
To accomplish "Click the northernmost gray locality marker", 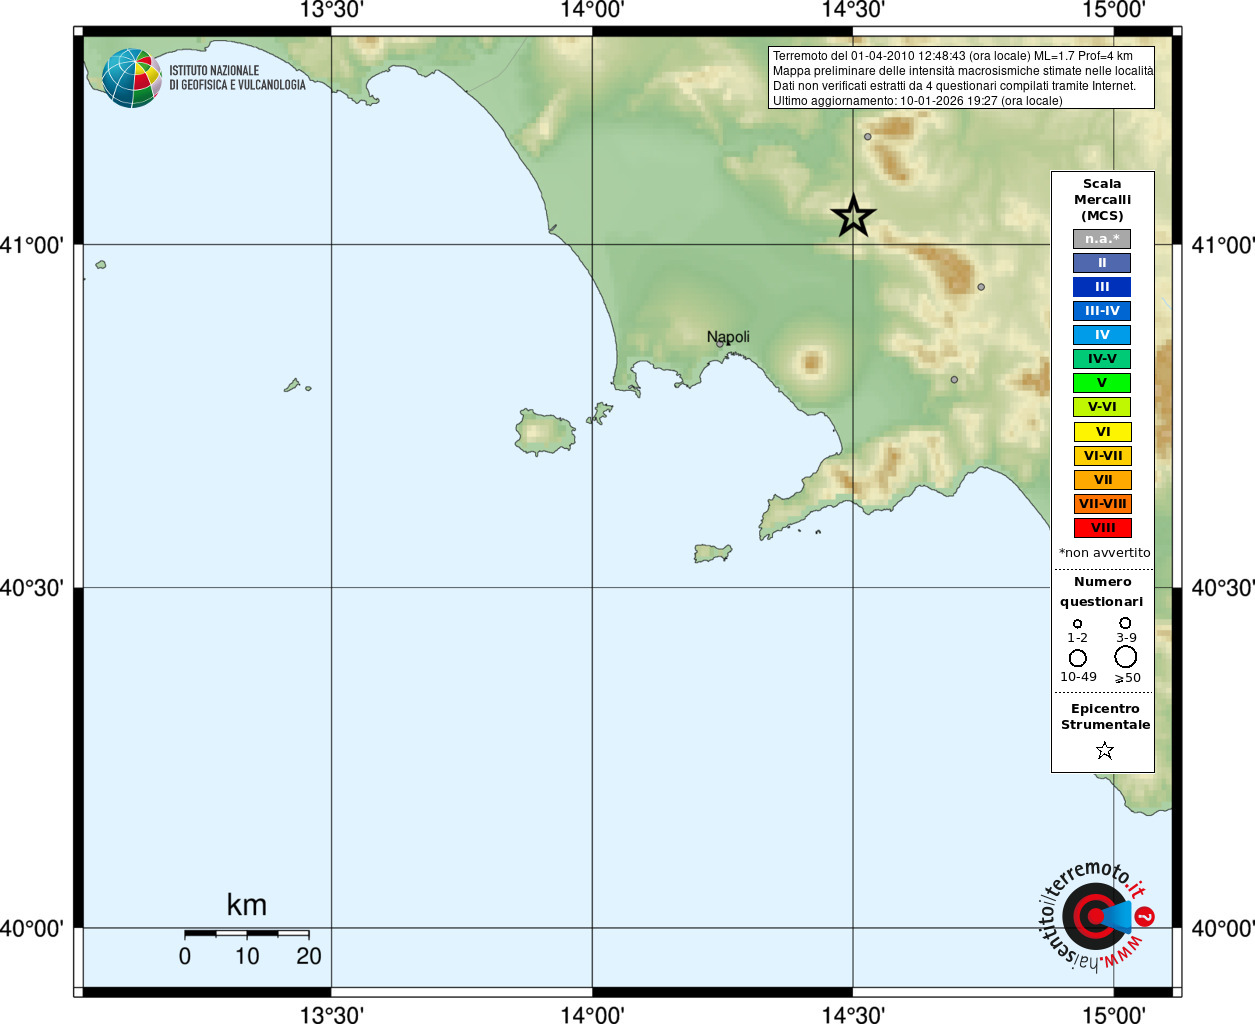I will 867,137.
